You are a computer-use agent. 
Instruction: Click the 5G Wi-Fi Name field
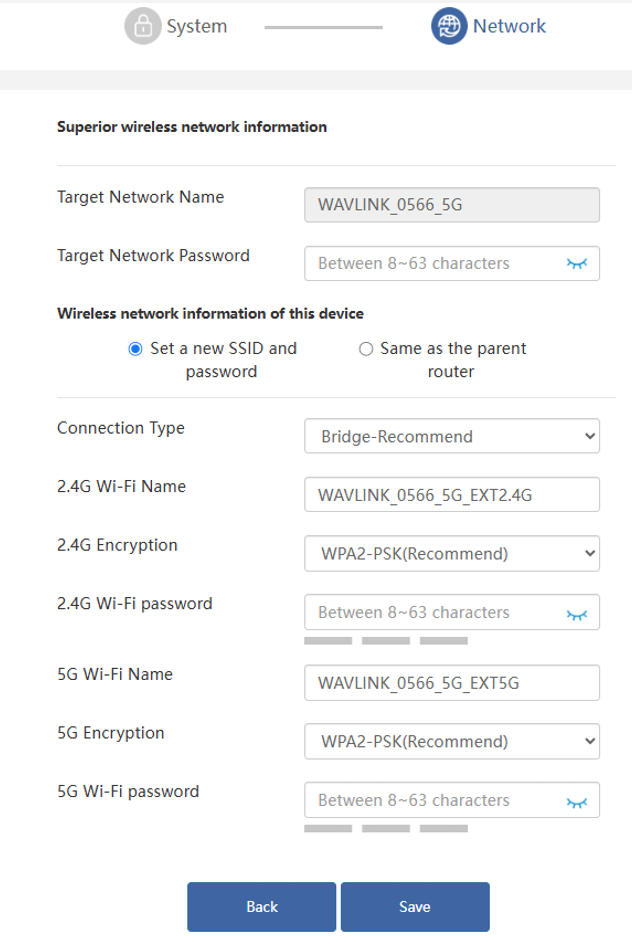coord(452,682)
